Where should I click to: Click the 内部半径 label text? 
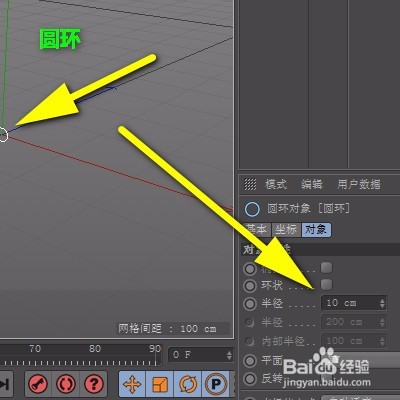[283, 341]
